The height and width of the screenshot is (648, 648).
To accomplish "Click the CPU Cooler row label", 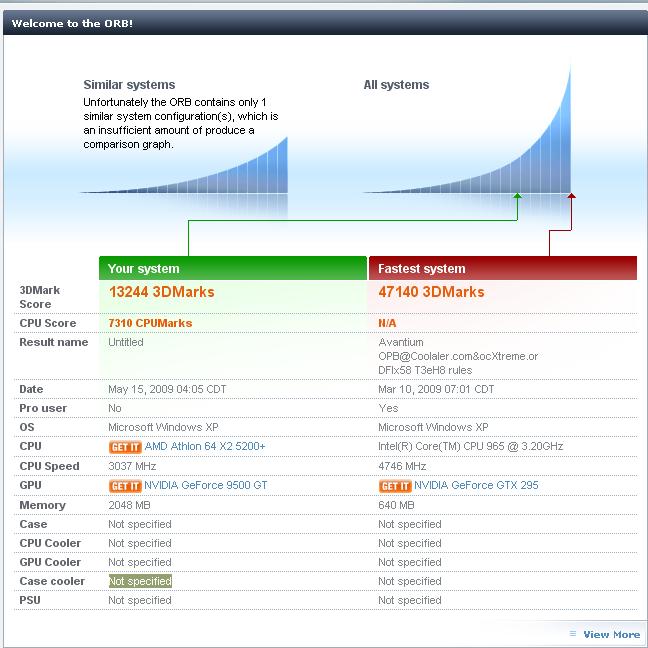I will [x=50, y=543].
